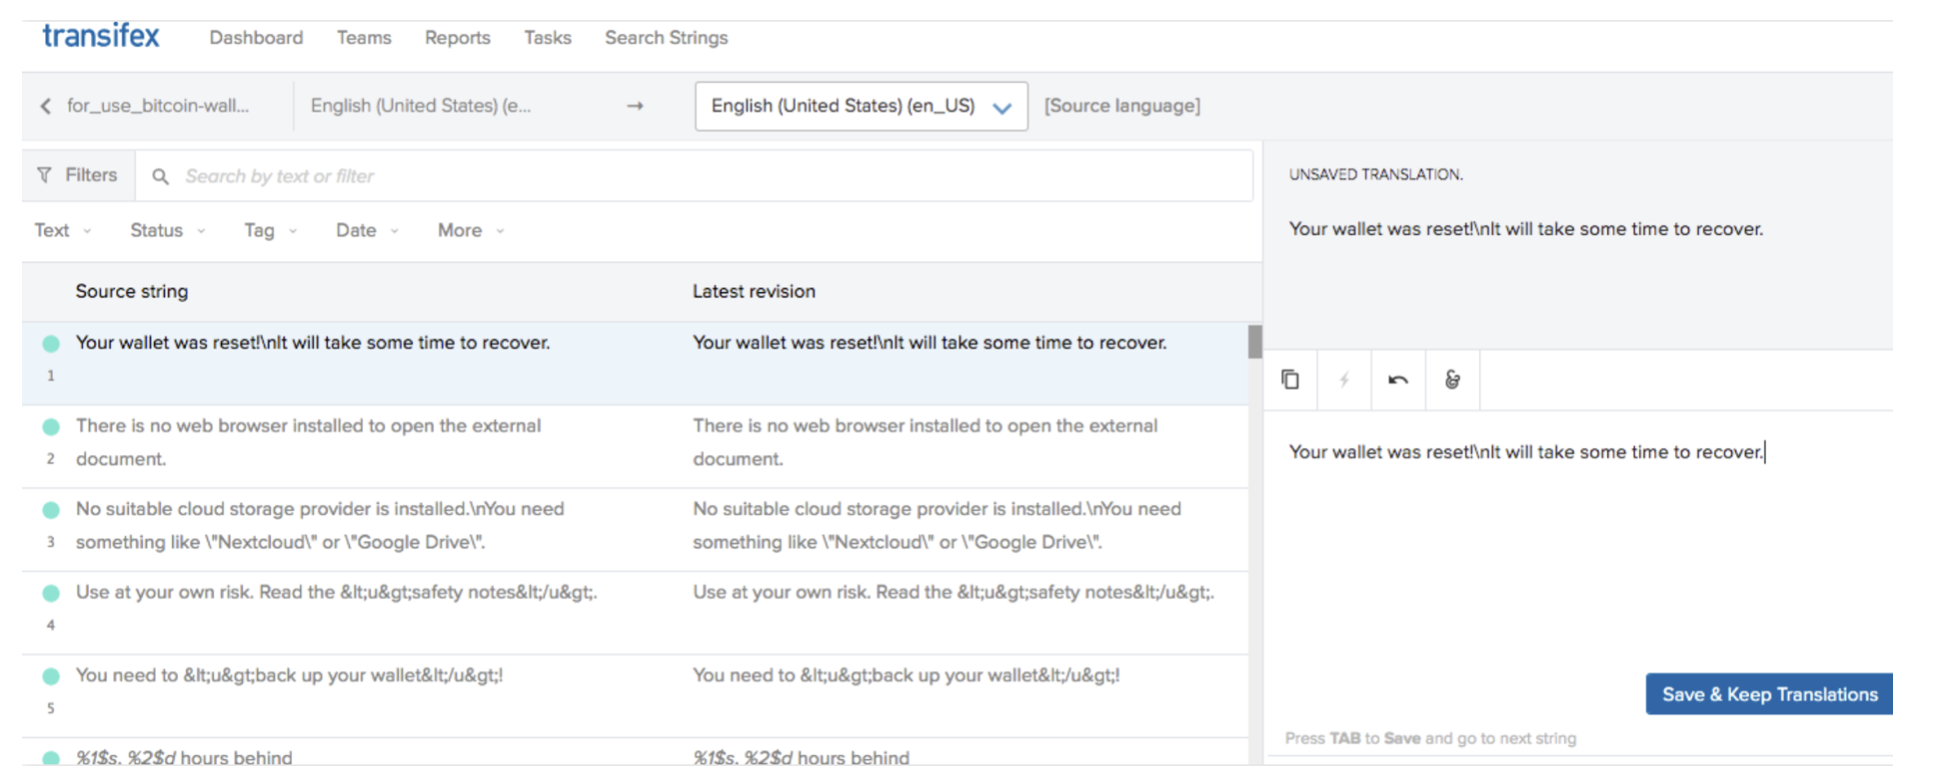Screen dimensions: 1956x784
Task: Click the Search by text or filter field
Action: (700, 176)
